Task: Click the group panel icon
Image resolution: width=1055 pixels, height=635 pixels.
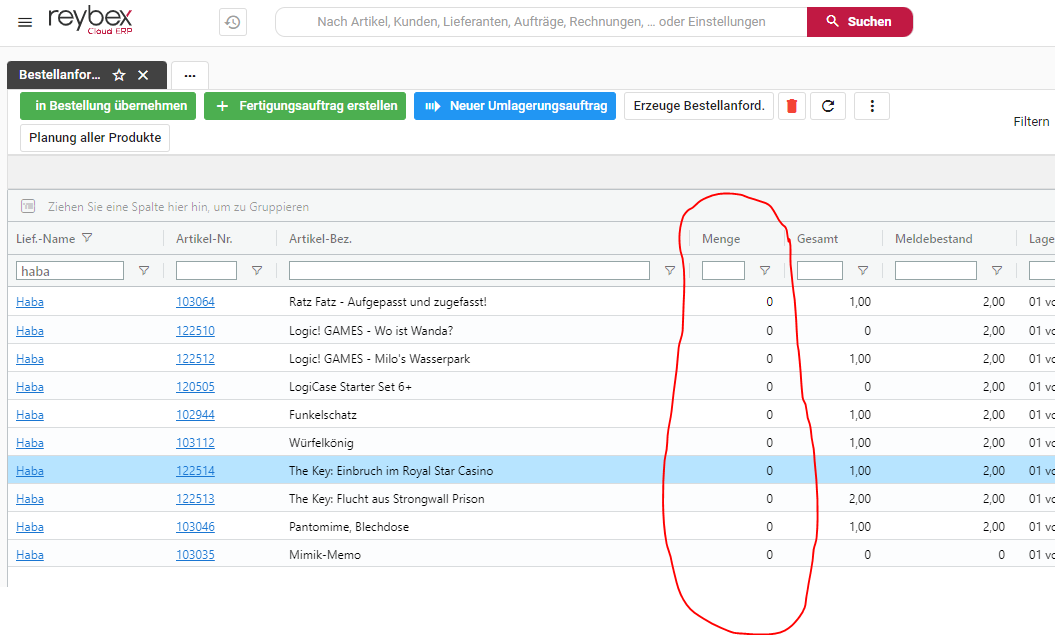Action: point(28,206)
